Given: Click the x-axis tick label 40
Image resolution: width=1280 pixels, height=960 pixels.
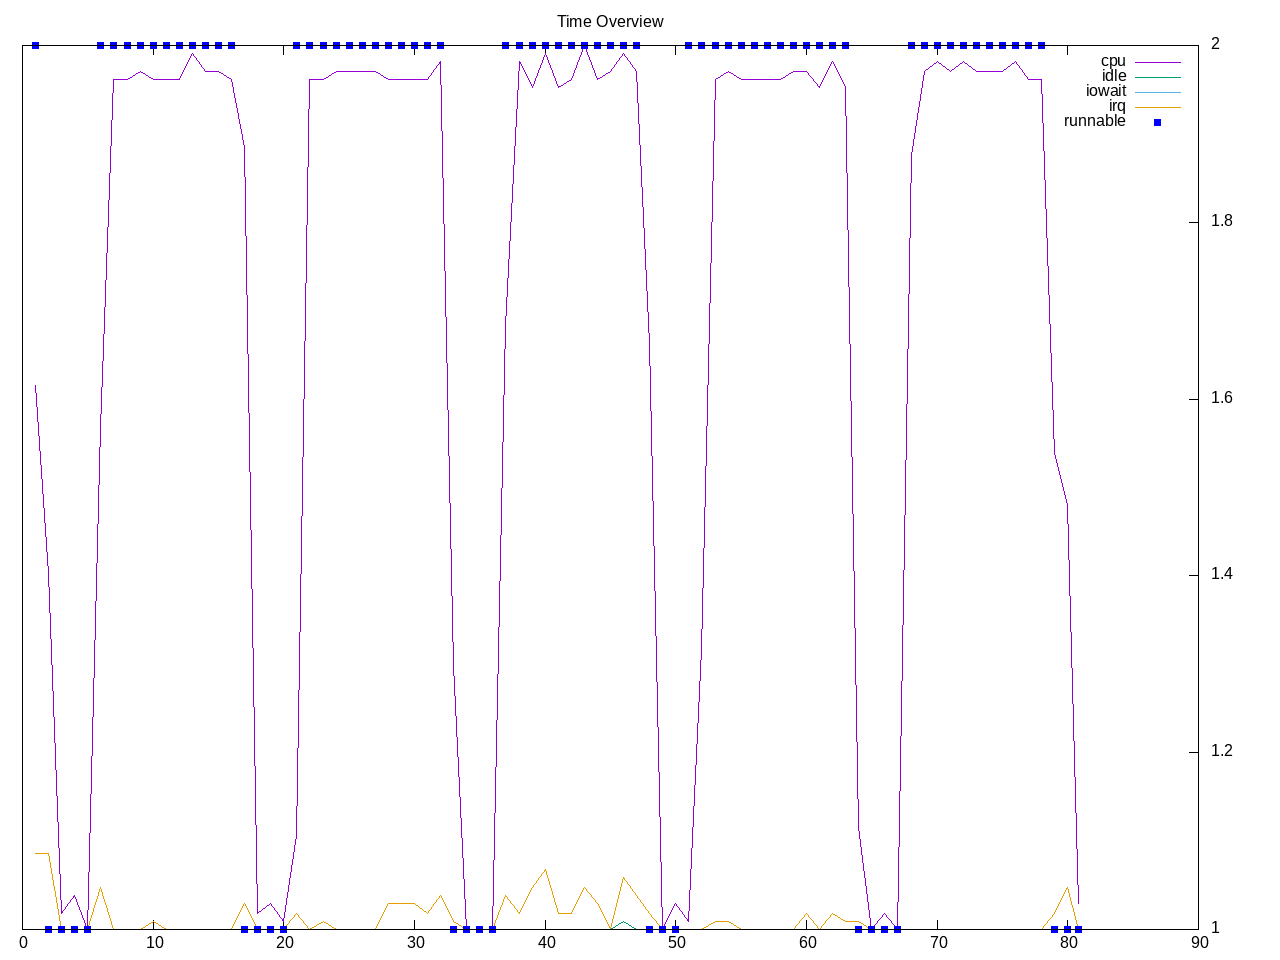Looking at the screenshot, I should [546, 942].
